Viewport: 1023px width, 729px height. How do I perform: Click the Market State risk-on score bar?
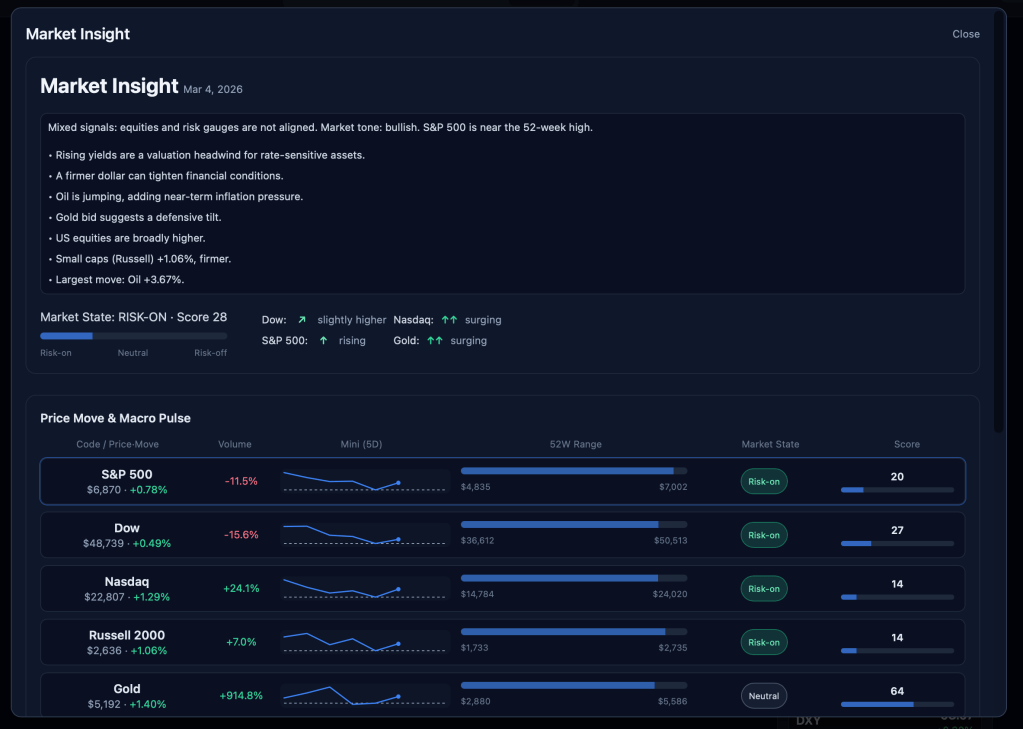pos(133,336)
